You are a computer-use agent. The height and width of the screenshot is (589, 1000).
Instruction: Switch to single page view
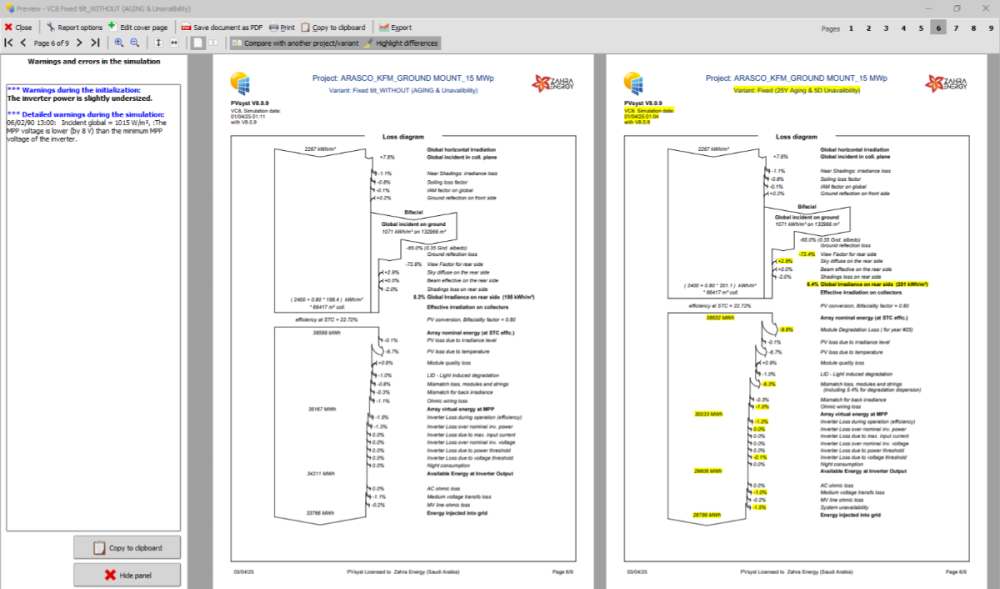point(198,43)
